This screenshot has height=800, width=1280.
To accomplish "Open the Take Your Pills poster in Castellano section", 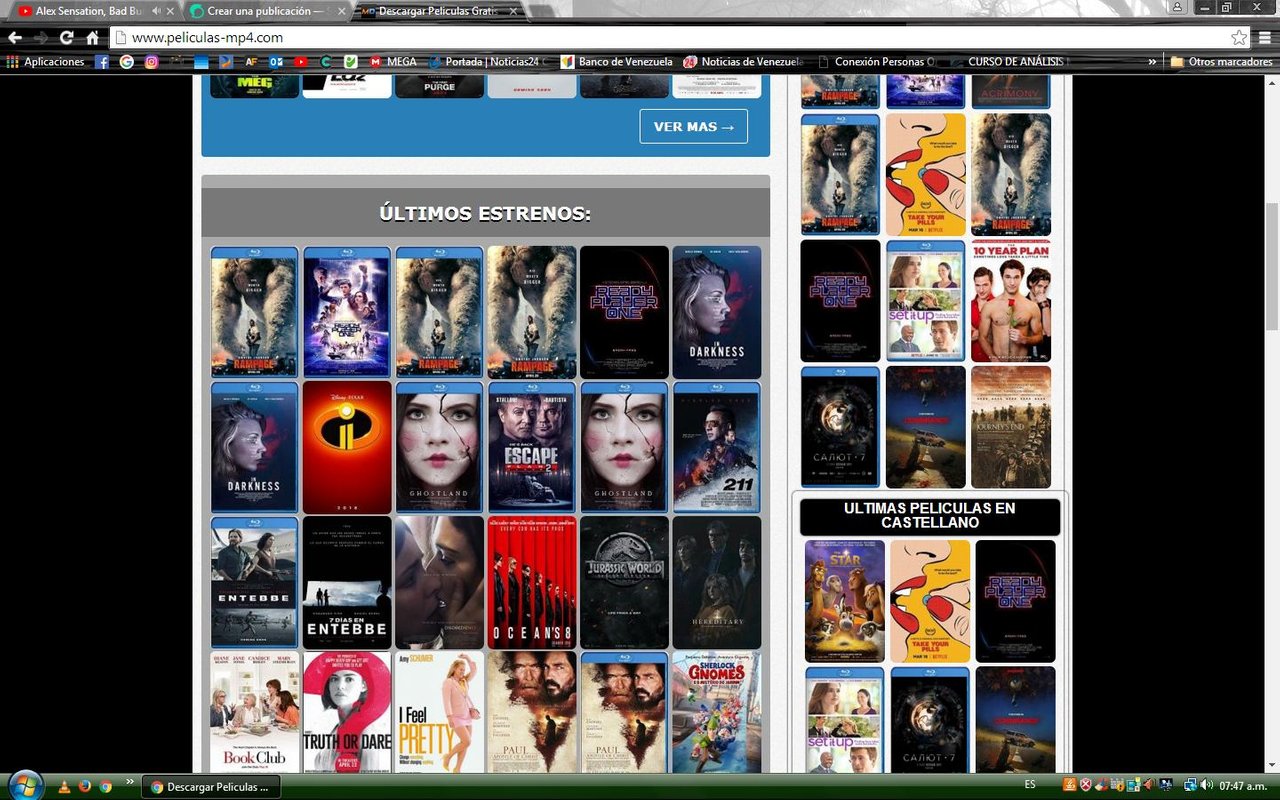I will [930, 601].
